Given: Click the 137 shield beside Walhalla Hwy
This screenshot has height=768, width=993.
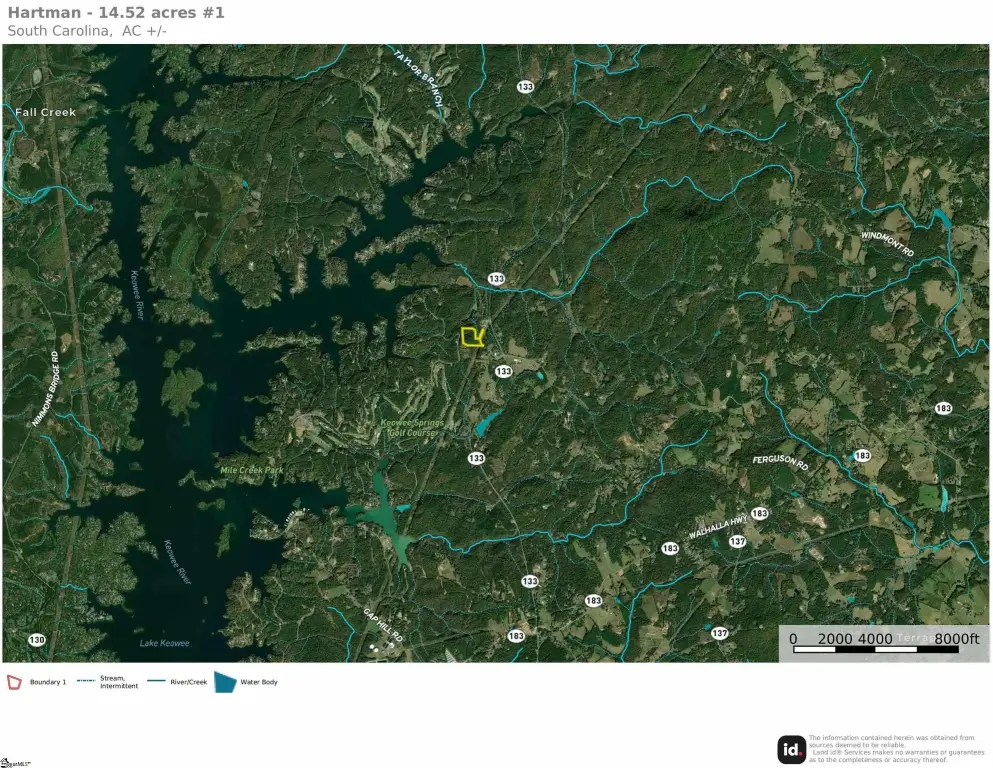Looking at the screenshot, I should click(x=738, y=541).
